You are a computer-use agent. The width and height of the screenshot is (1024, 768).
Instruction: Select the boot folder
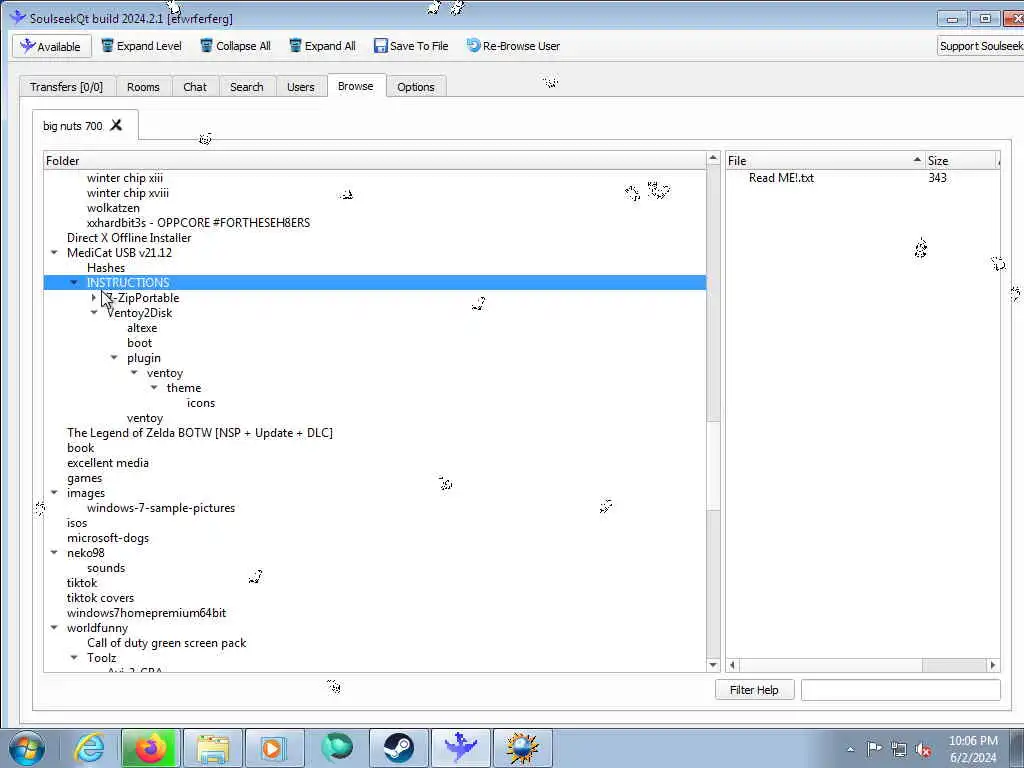139,343
